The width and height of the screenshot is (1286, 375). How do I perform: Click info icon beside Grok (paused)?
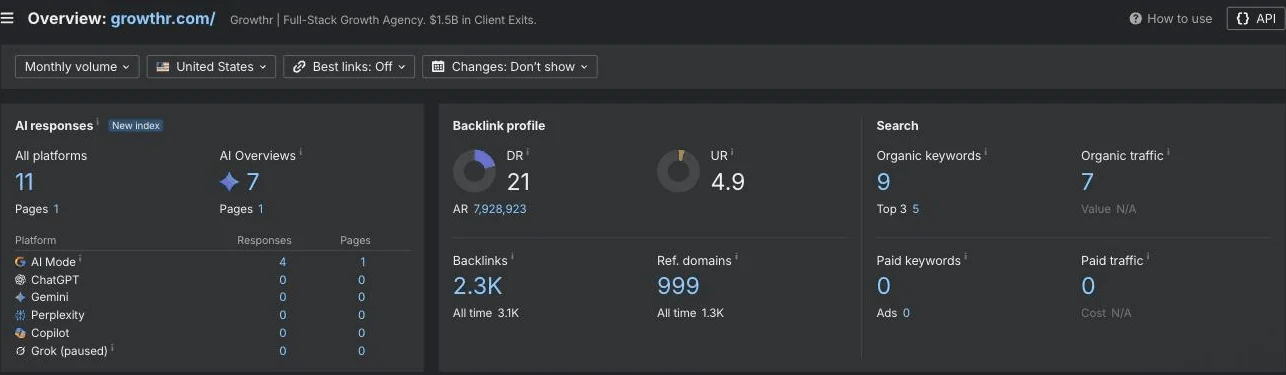[x=113, y=348]
